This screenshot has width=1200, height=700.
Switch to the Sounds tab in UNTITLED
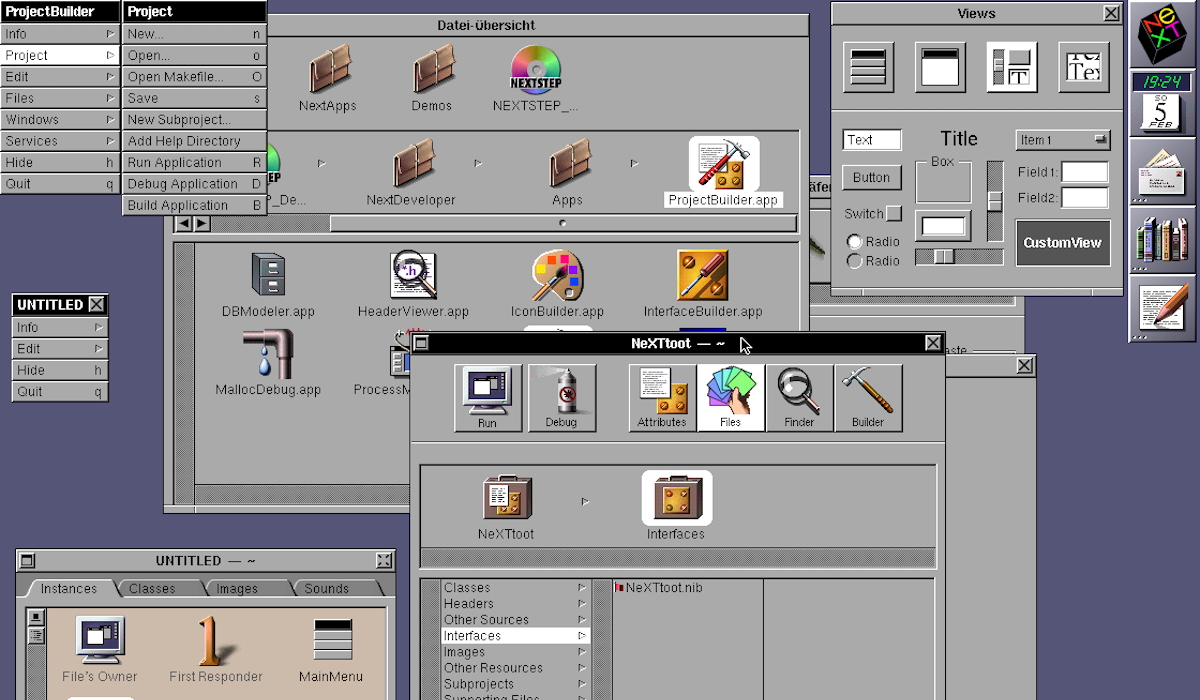[x=327, y=589]
